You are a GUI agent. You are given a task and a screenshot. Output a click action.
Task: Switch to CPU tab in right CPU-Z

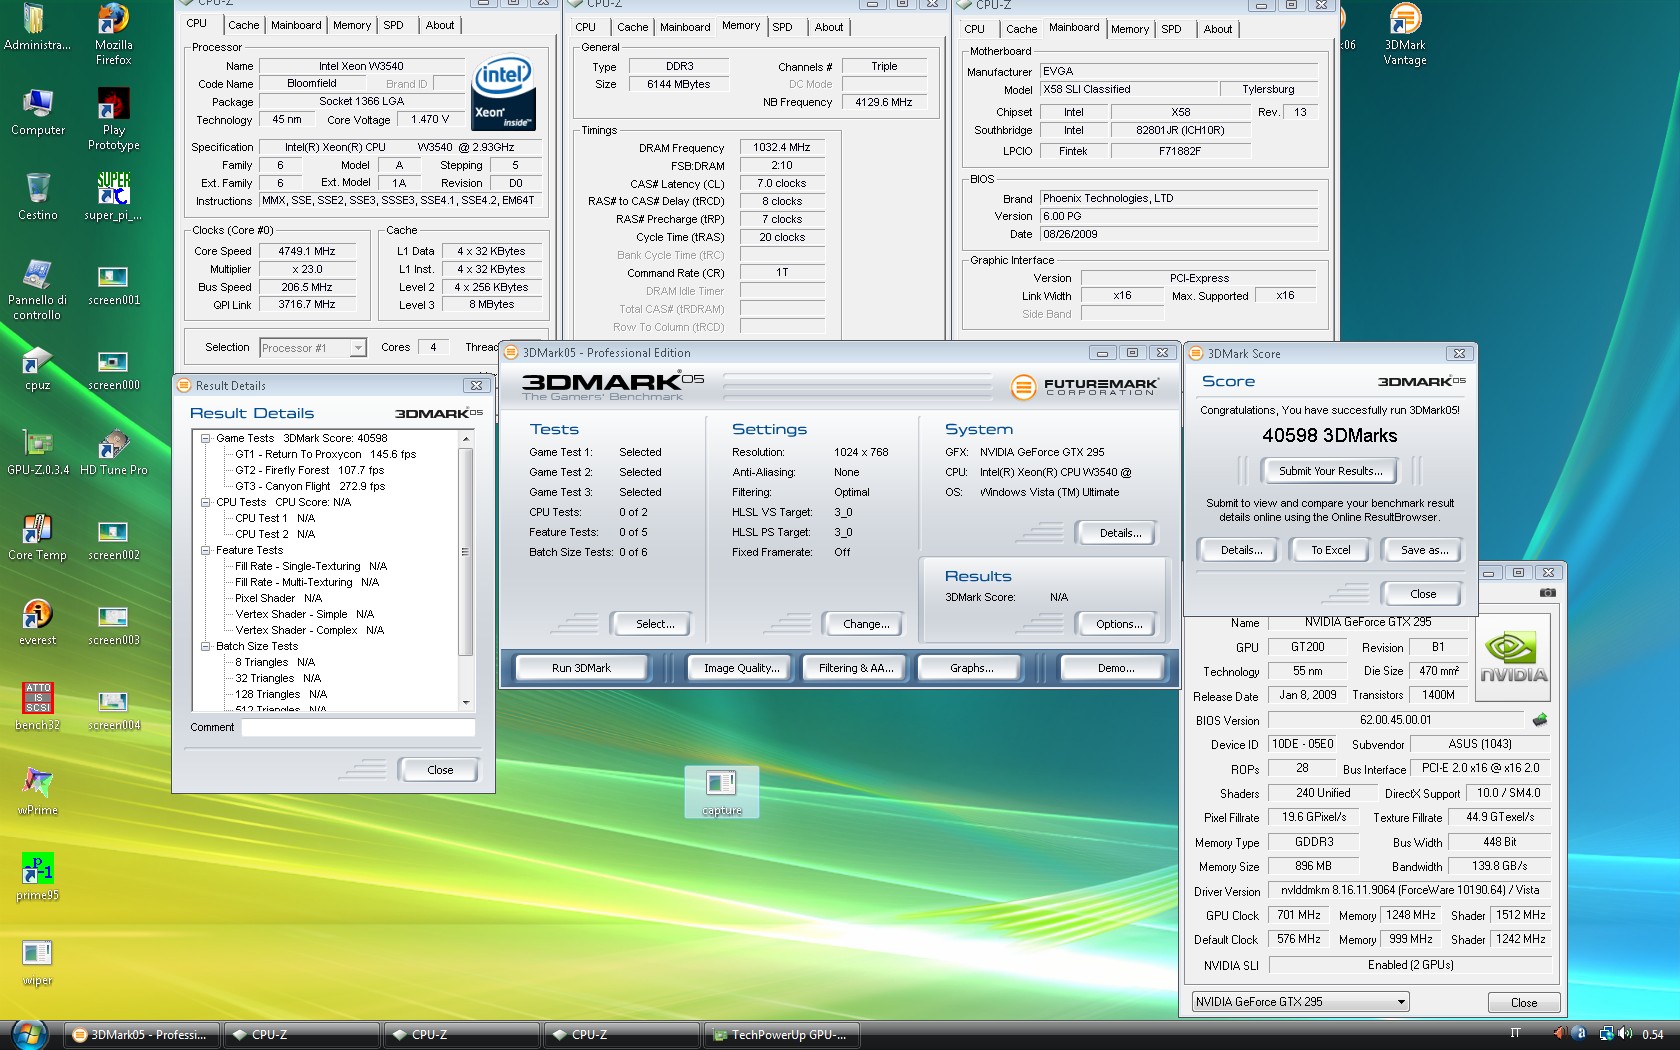[974, 29]
